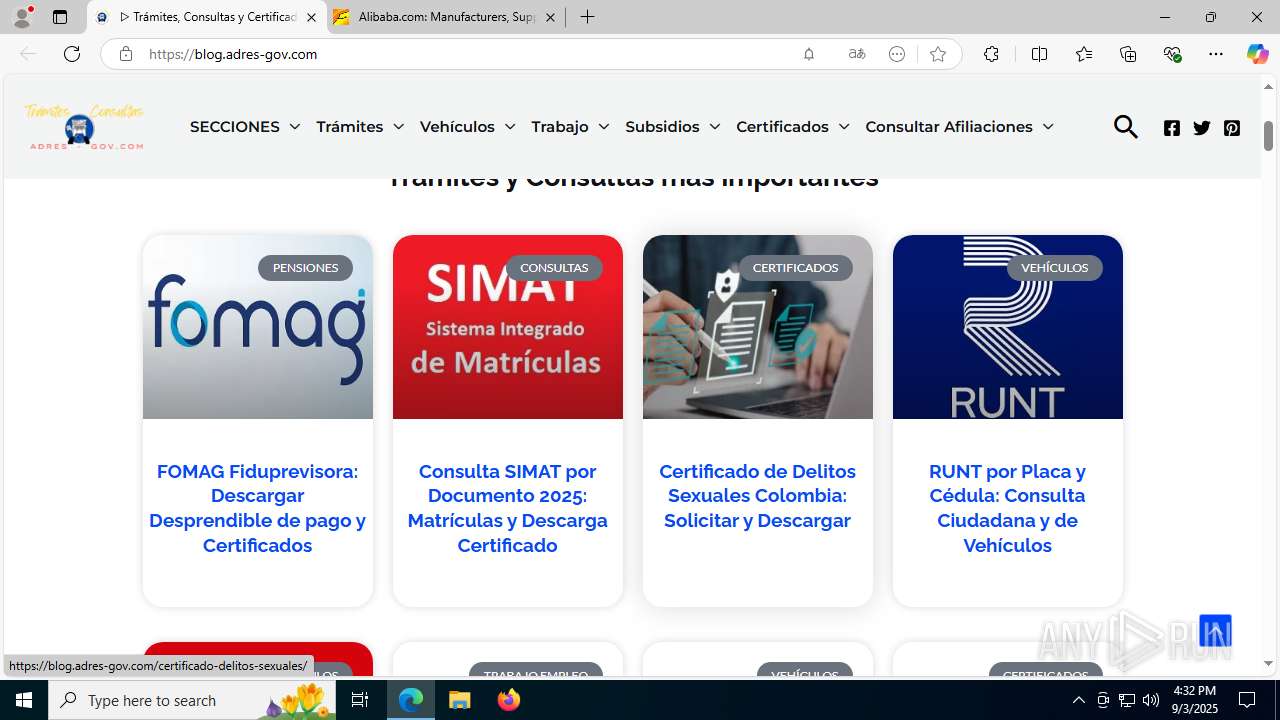Image resolution: width=1280 pixels, height=720 pixels.
Task: Click the PENSIONES category tag
Action: coord(305,268)
